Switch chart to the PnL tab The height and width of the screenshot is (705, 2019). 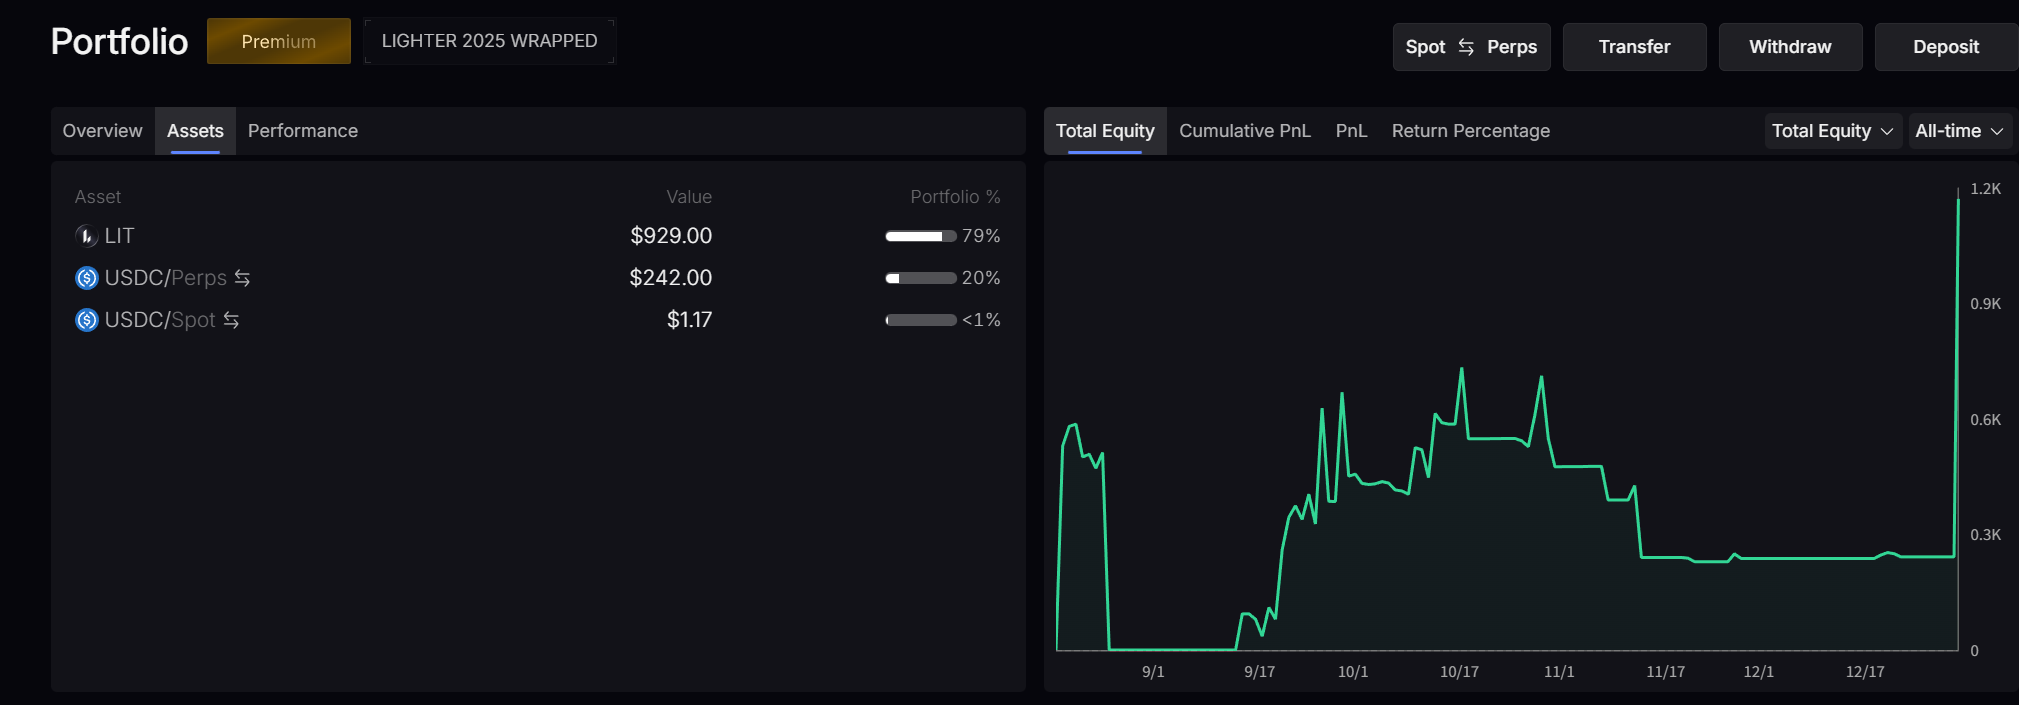pyautogui.click(x=1351, y=131)
